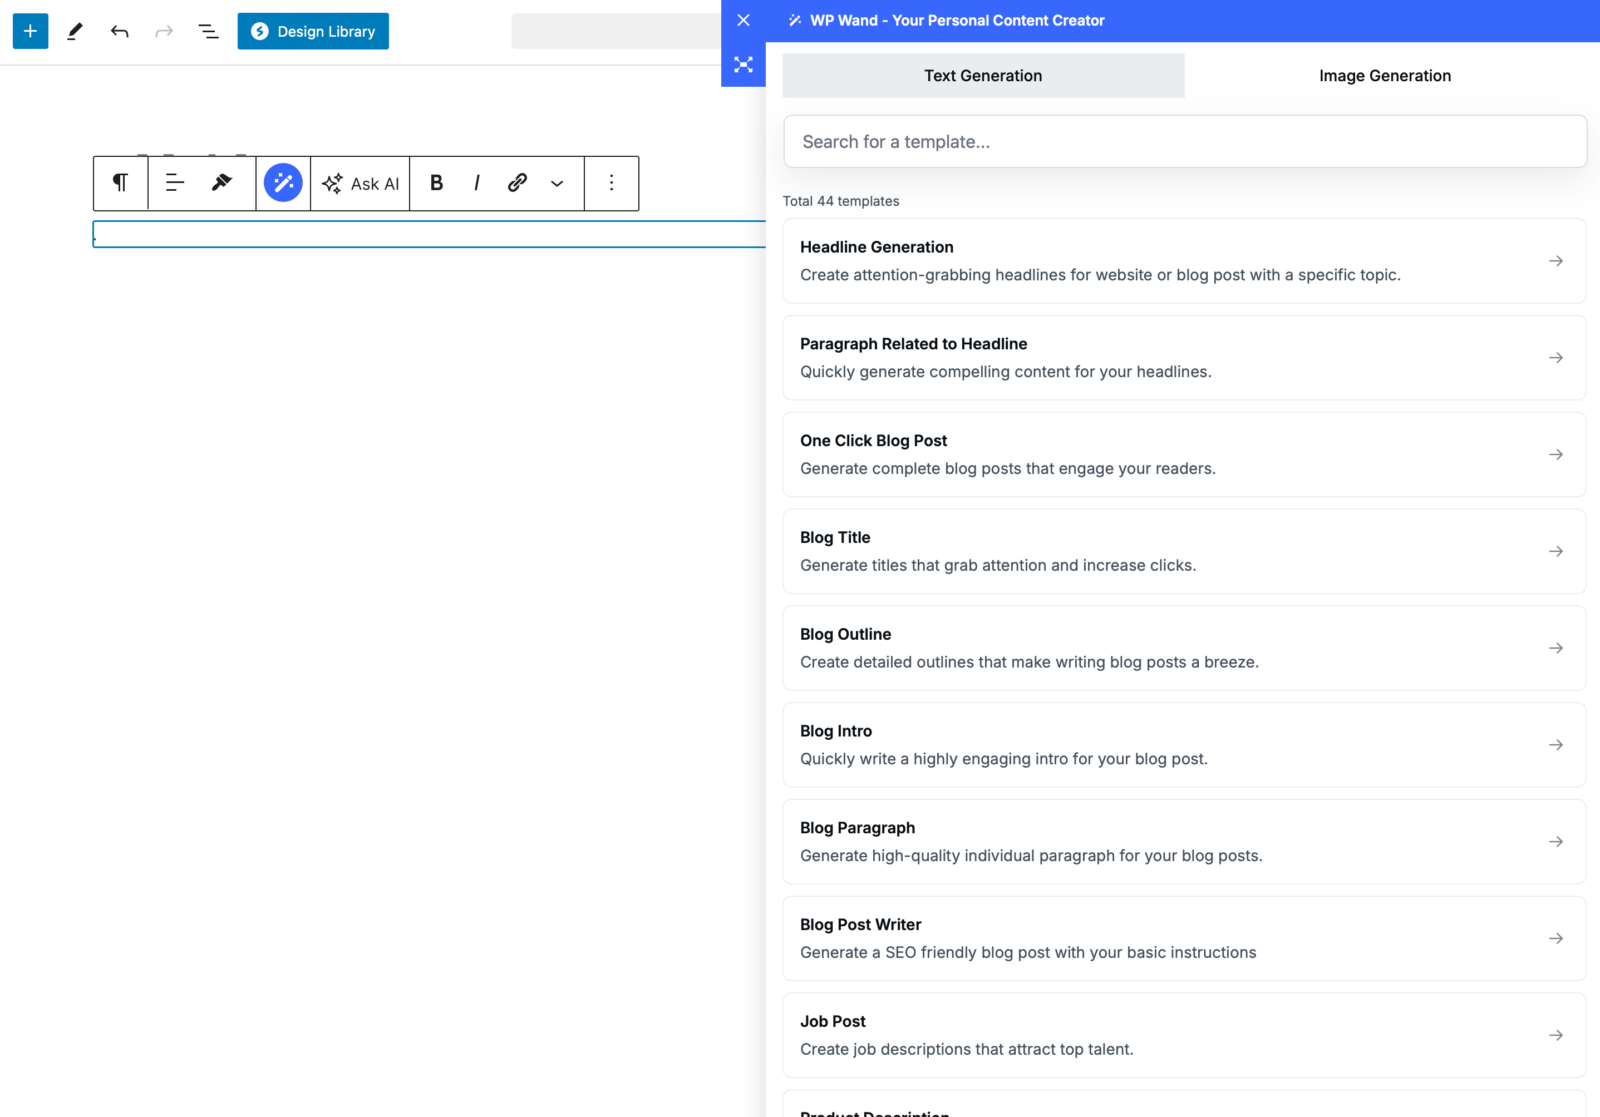
Task: Launch Ask AI from the block toolbar
Action: [x=360, y=183]
